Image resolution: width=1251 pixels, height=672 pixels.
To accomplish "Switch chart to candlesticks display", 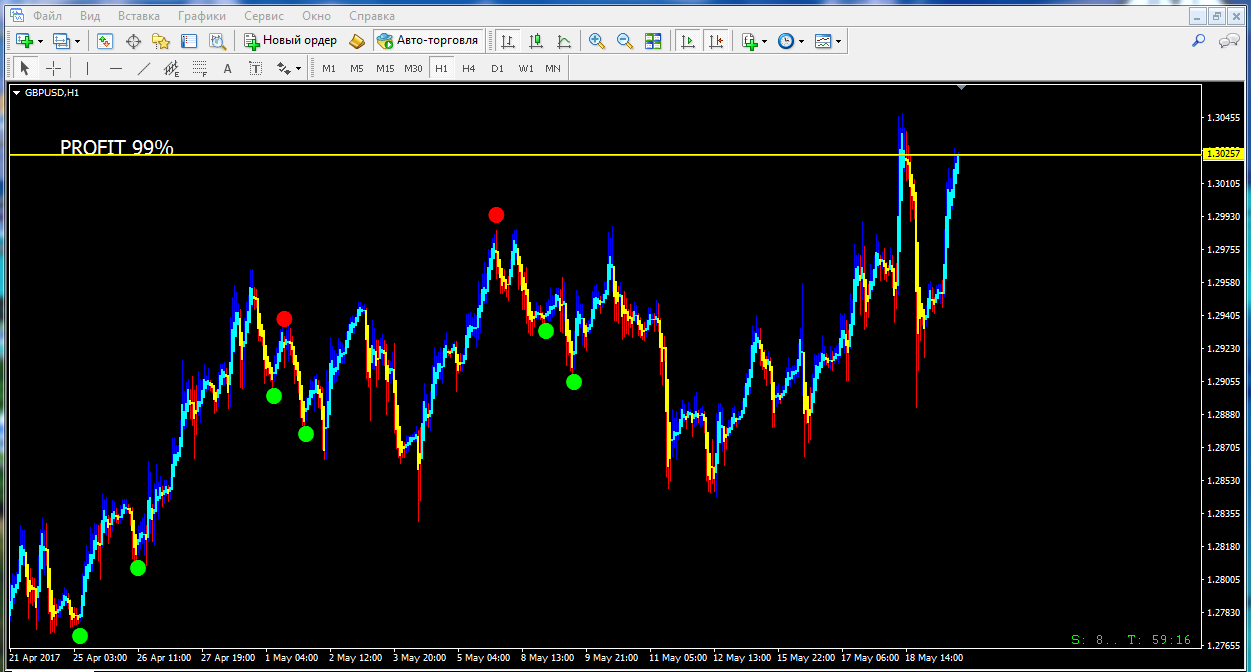I will coord(536,41).
